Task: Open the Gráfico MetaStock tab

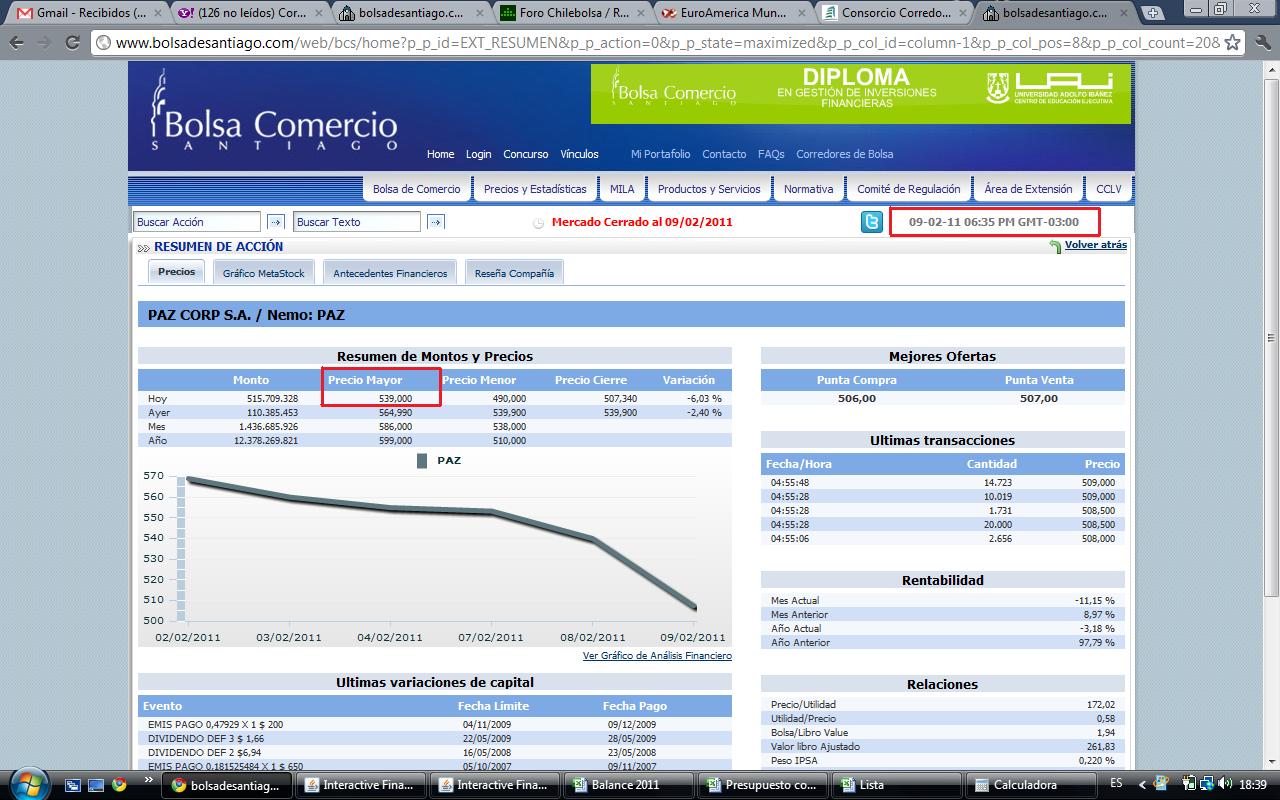Action: pyautogui.click(x=264, y=273)
